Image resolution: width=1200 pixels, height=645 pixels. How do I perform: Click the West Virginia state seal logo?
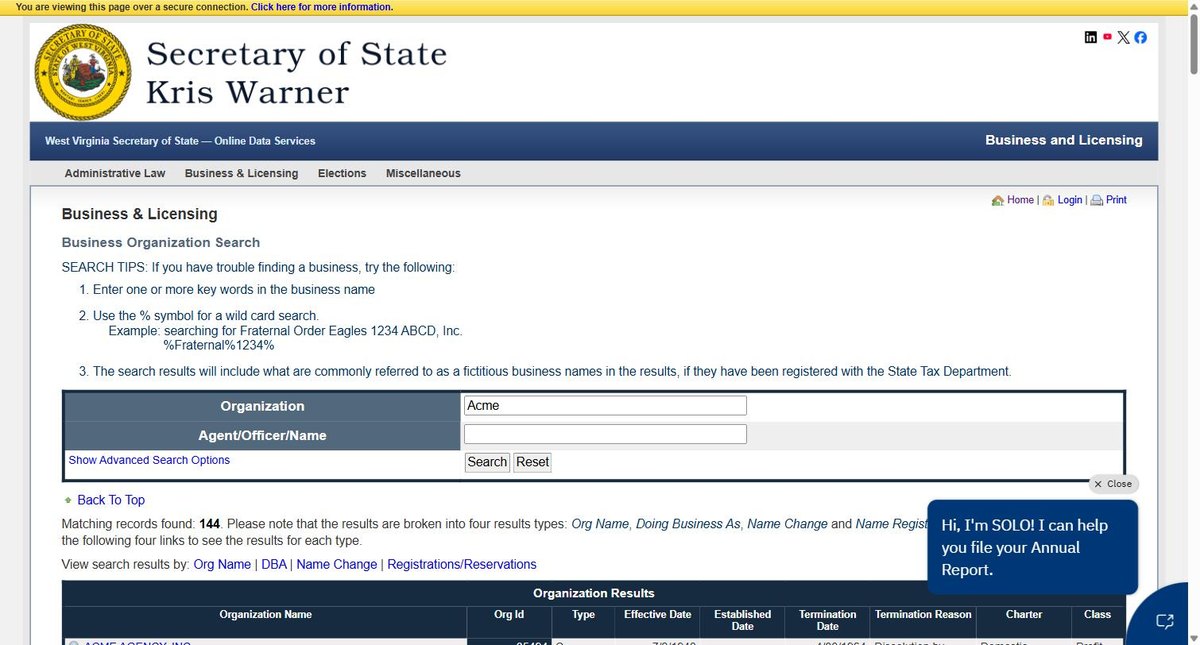(83, 72)
